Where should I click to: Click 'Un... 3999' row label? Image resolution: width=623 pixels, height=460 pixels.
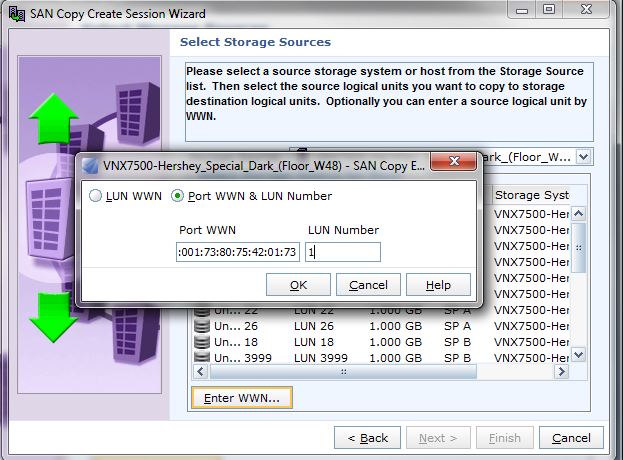(243, 358)
